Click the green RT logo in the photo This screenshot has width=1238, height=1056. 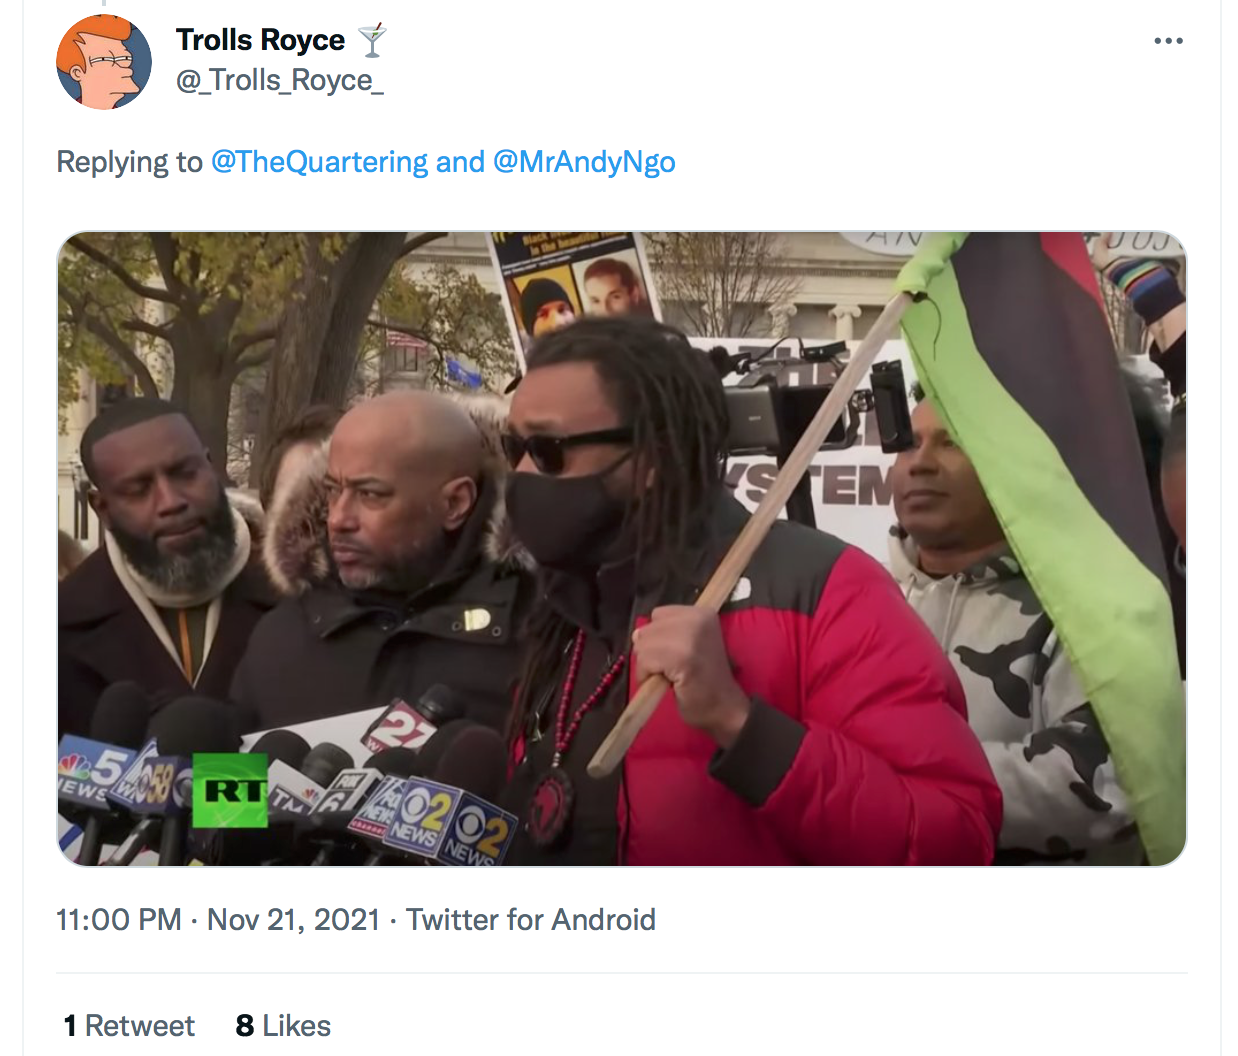tap(230, 791)
